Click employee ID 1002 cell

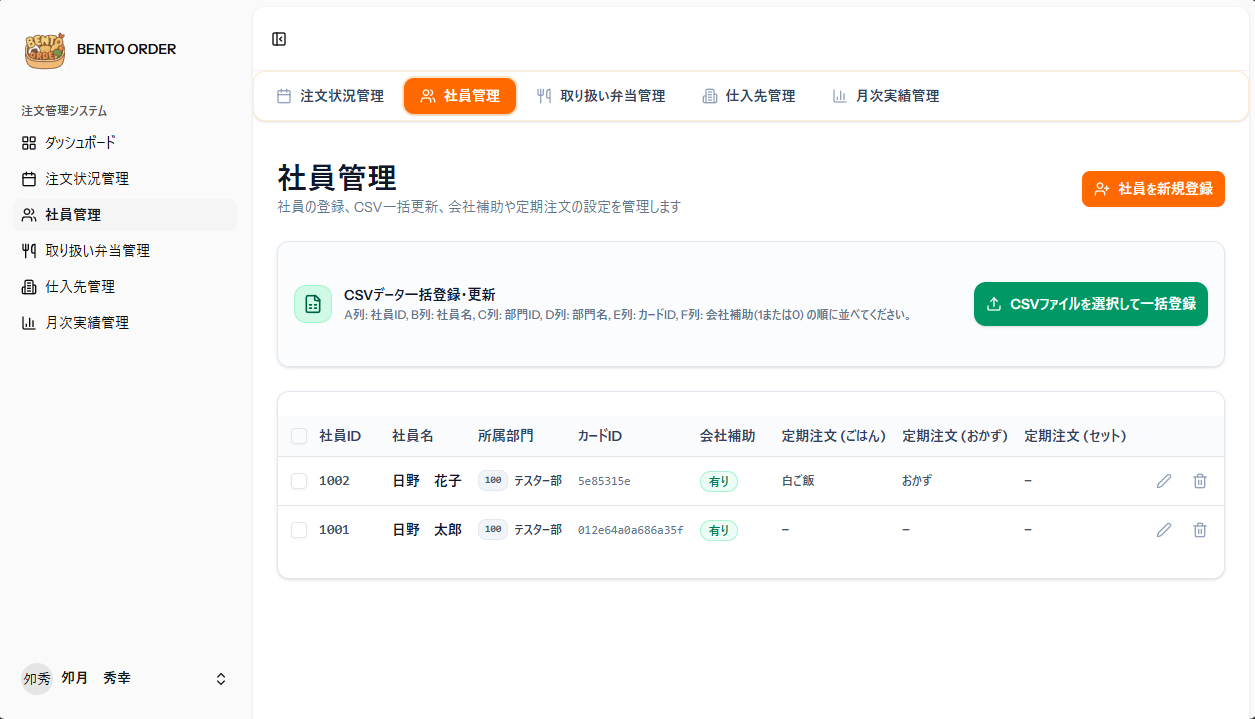click(334, 481)
